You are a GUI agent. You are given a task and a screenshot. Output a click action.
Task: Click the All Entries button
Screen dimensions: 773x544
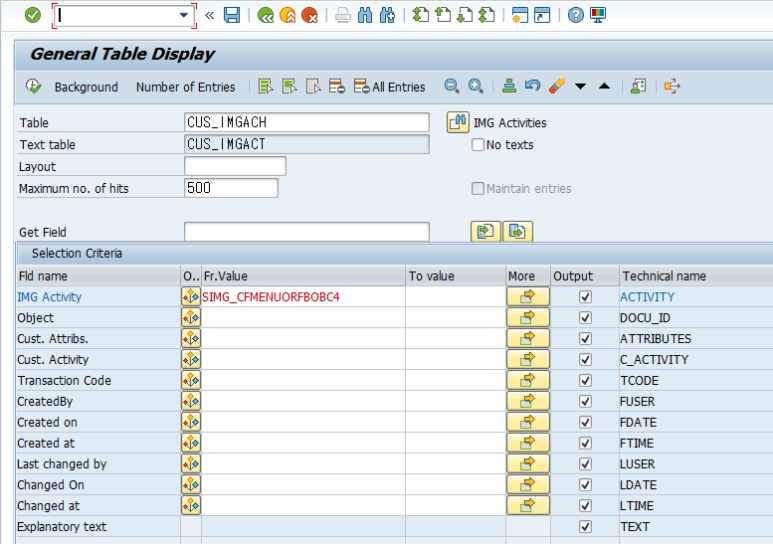coord(389,87)
